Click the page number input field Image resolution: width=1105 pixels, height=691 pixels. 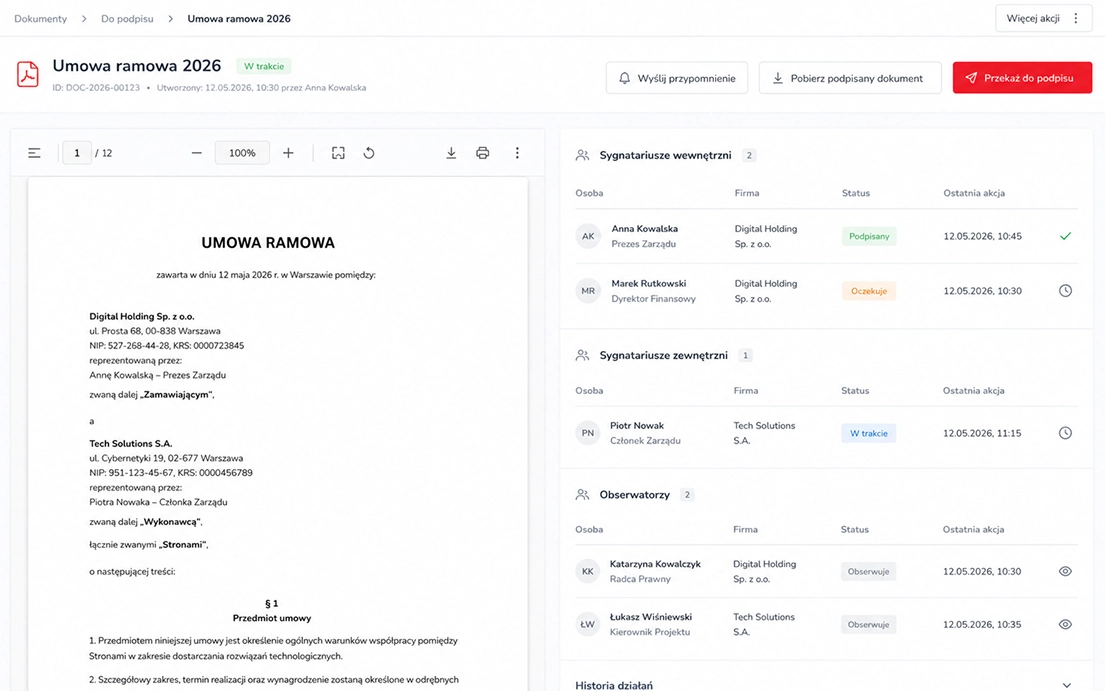(77, 153)
